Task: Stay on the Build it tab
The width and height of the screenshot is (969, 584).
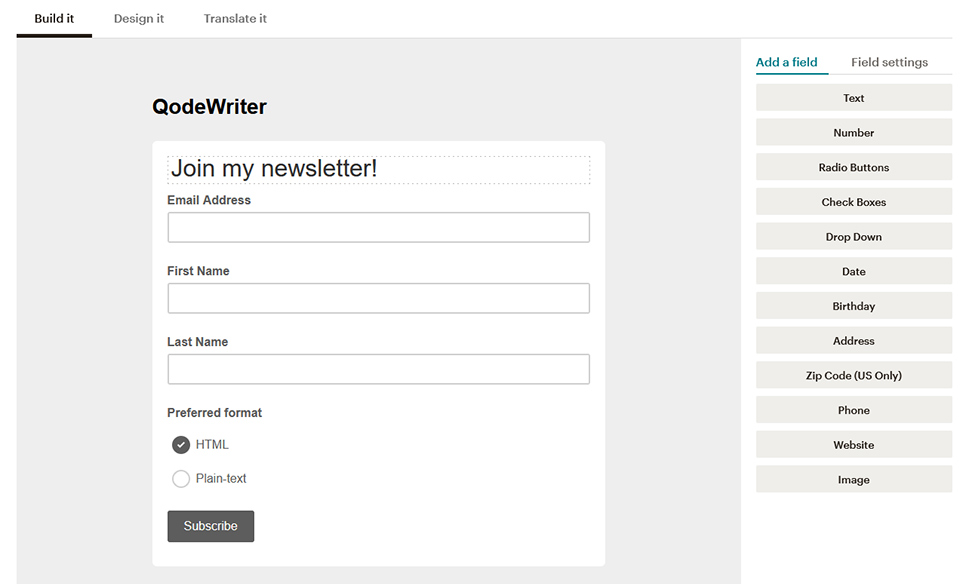Action: pyautogui.click(x=54, y=18)
